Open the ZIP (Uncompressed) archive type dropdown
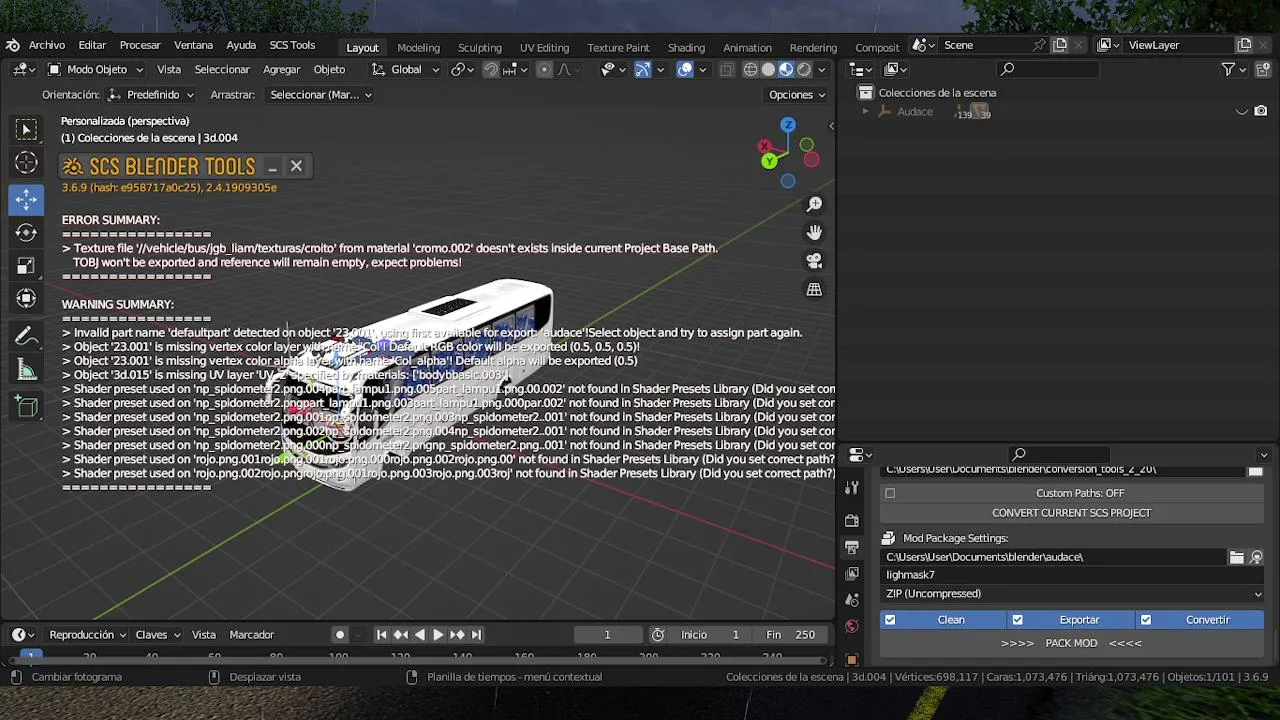 [1072, 594]
